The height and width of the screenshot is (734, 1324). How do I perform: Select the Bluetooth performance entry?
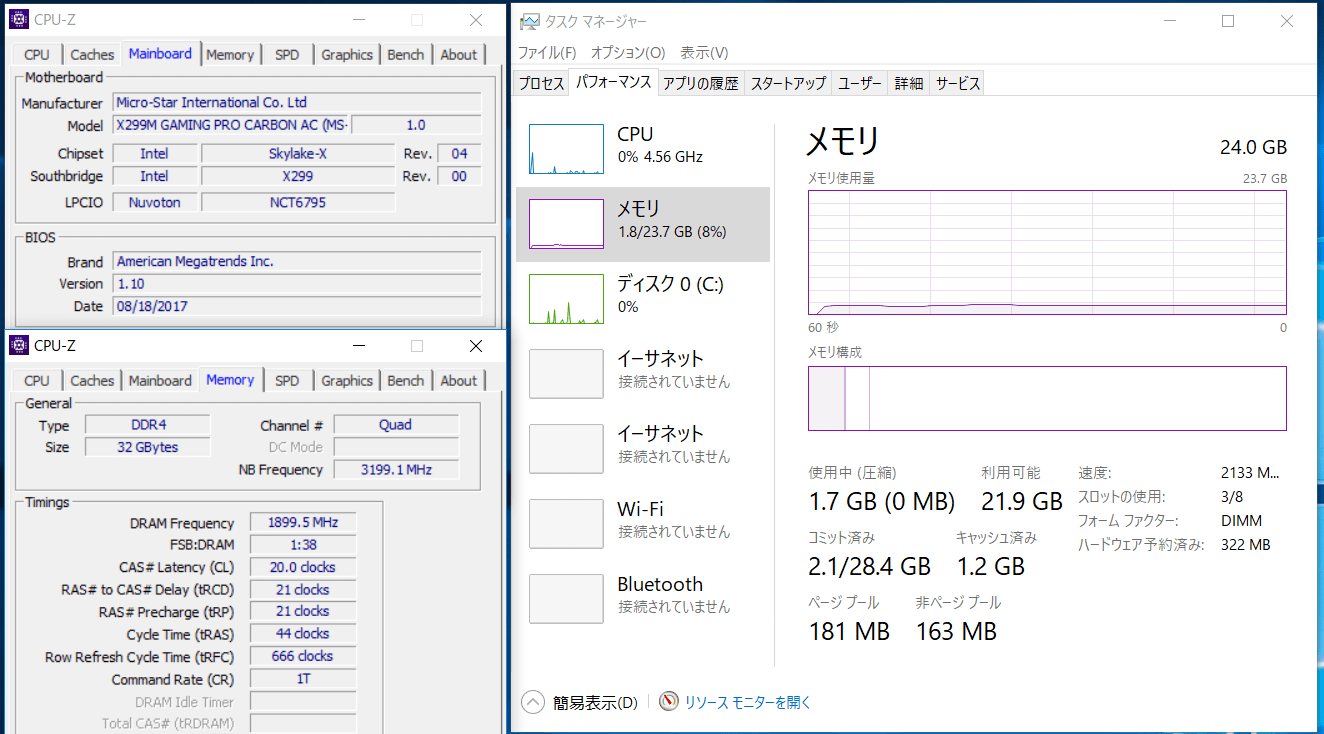click(x=643, y=599)
